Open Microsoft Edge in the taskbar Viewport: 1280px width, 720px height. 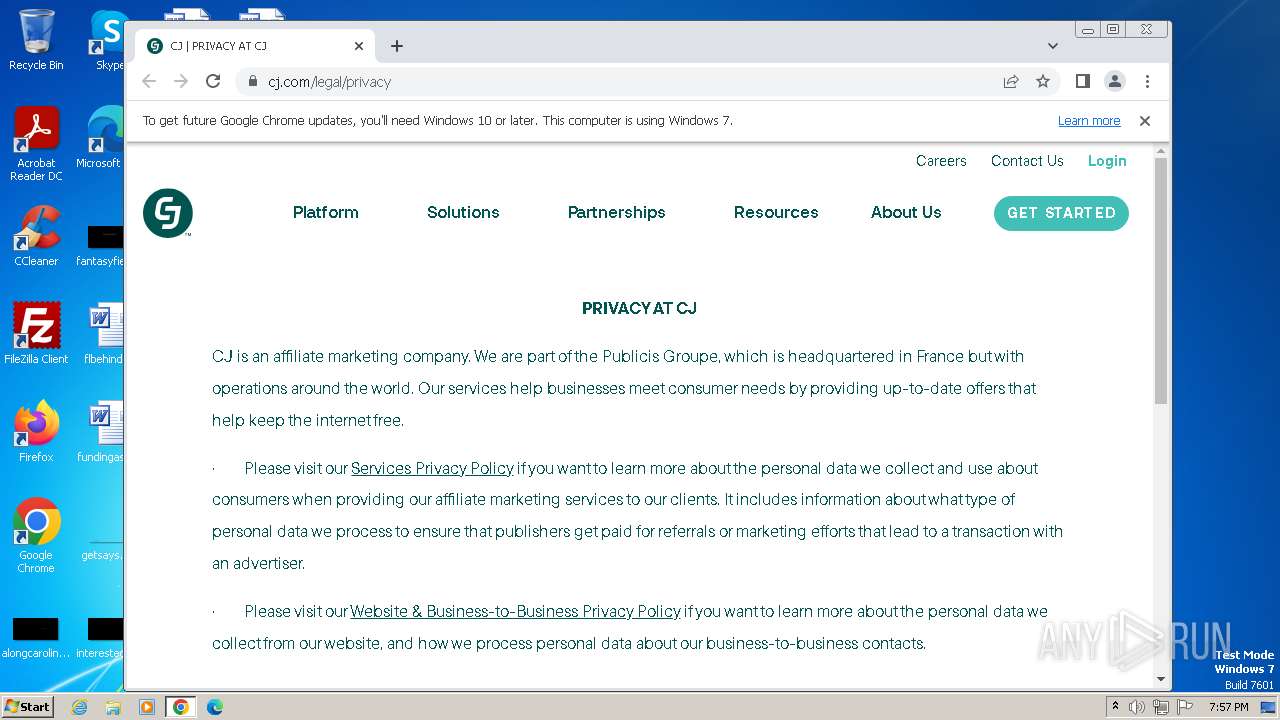click(x=214, y=707)
